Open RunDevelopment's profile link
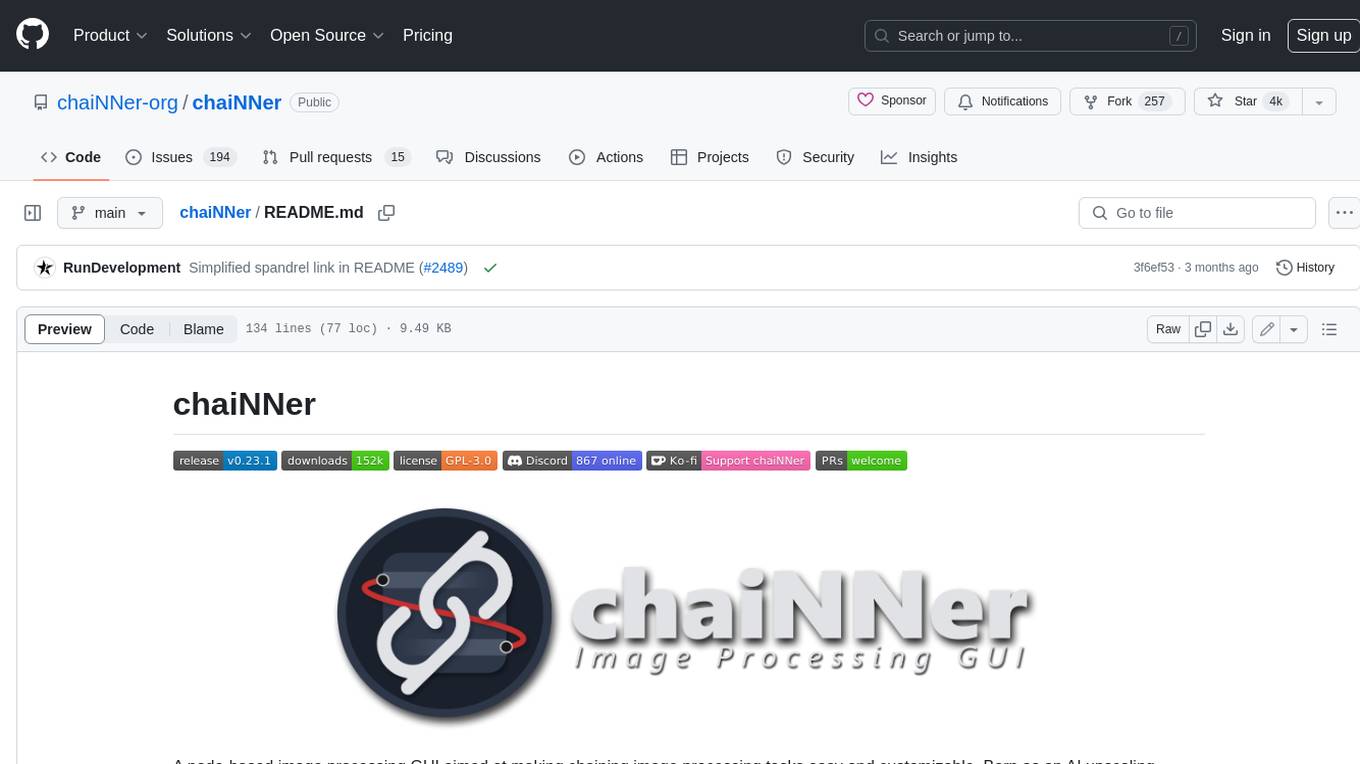Image resolution: width=1360 pixels, height=764 pixels. pyautogui.click(x=122, y=268)
